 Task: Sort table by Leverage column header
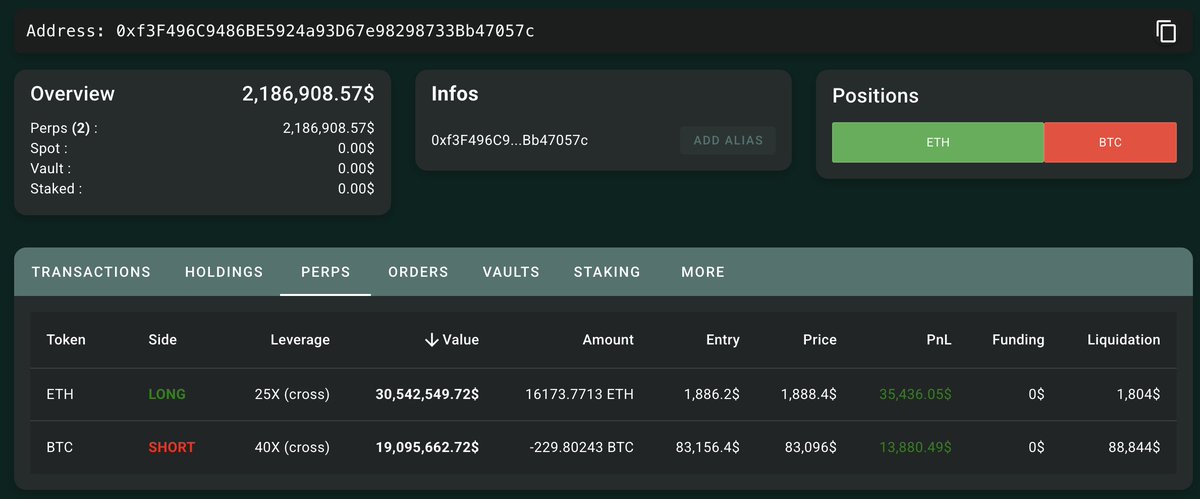coord(300,340)
